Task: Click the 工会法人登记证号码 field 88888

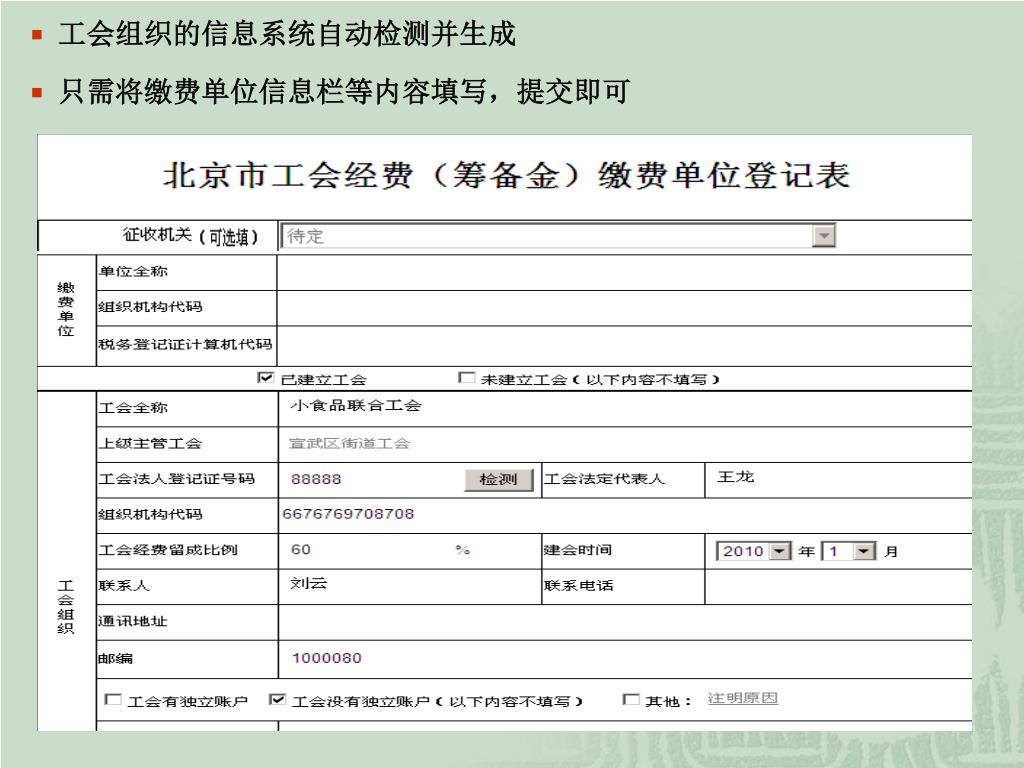Action: (x=371, y=479)
